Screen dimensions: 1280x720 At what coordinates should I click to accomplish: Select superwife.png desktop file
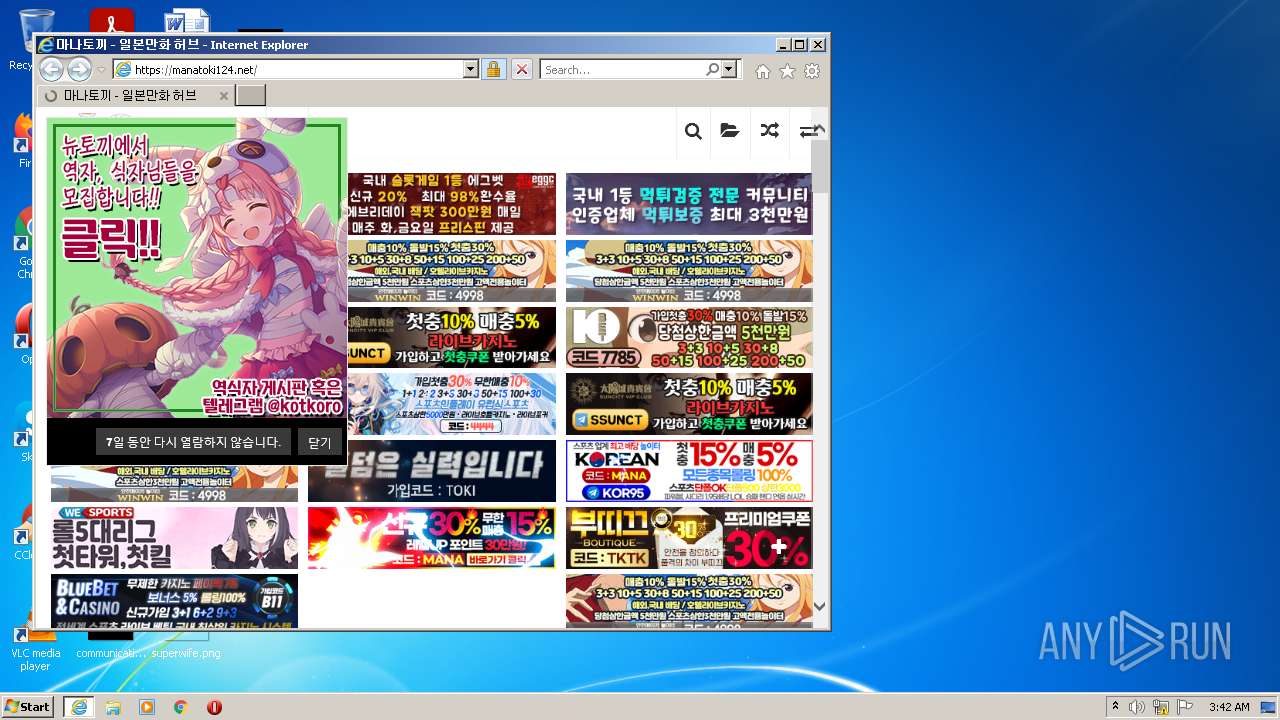click(x=186, y=653)
